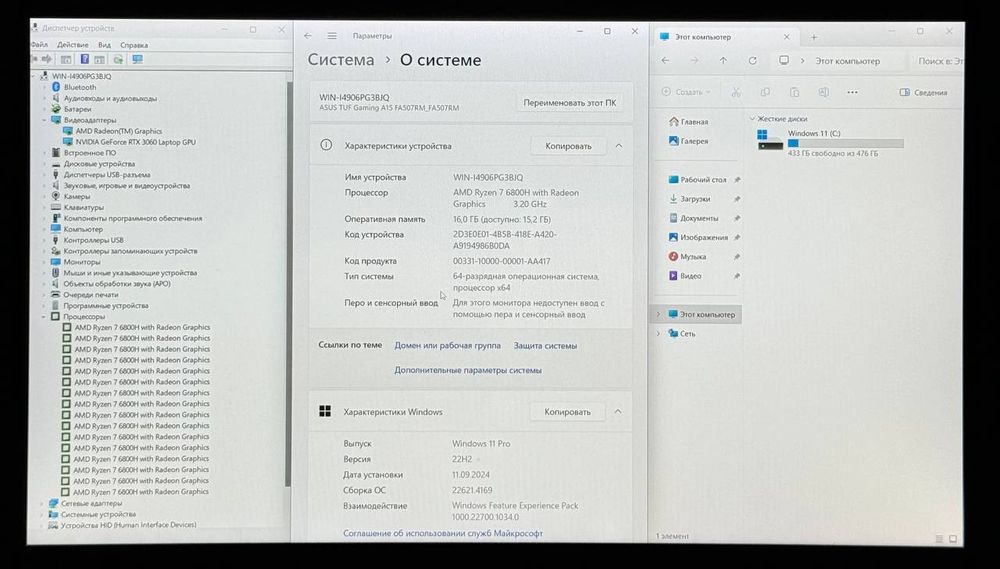
Task: Expand the Клавиатуры tree node
Action: pyautogui.click(x=45, y=207)
